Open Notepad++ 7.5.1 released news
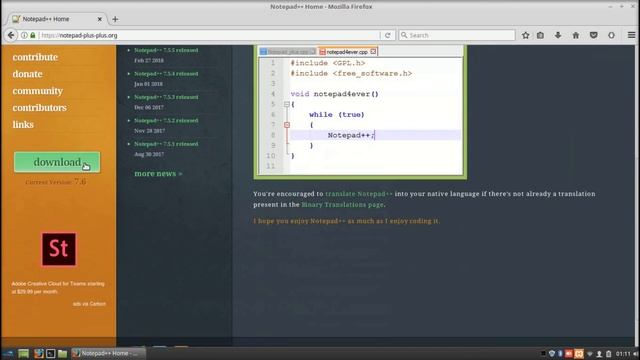 pyautogui.click(x=166, y=144)
